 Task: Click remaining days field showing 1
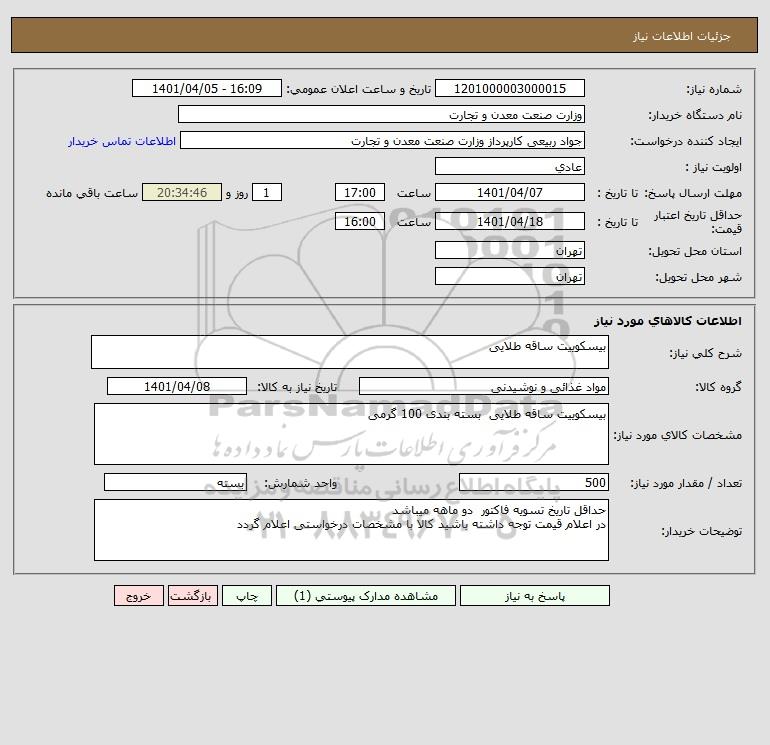pos(267,193)
